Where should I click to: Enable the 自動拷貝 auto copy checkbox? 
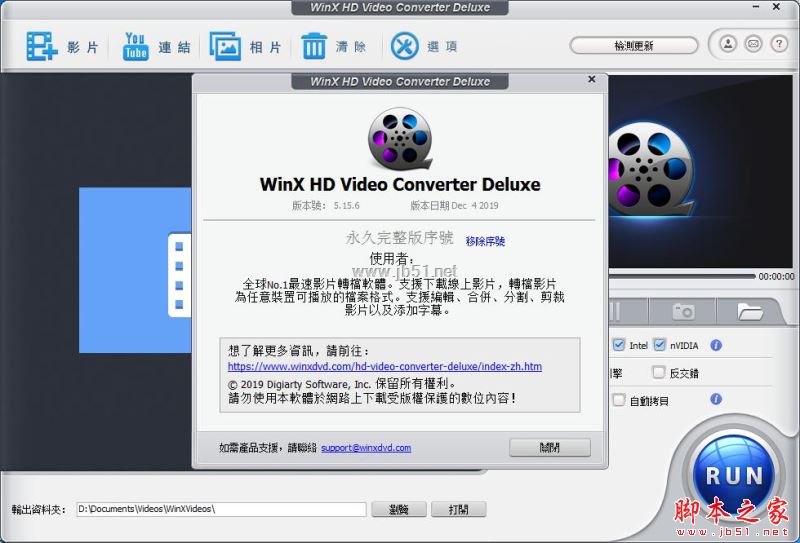point(618,400)
